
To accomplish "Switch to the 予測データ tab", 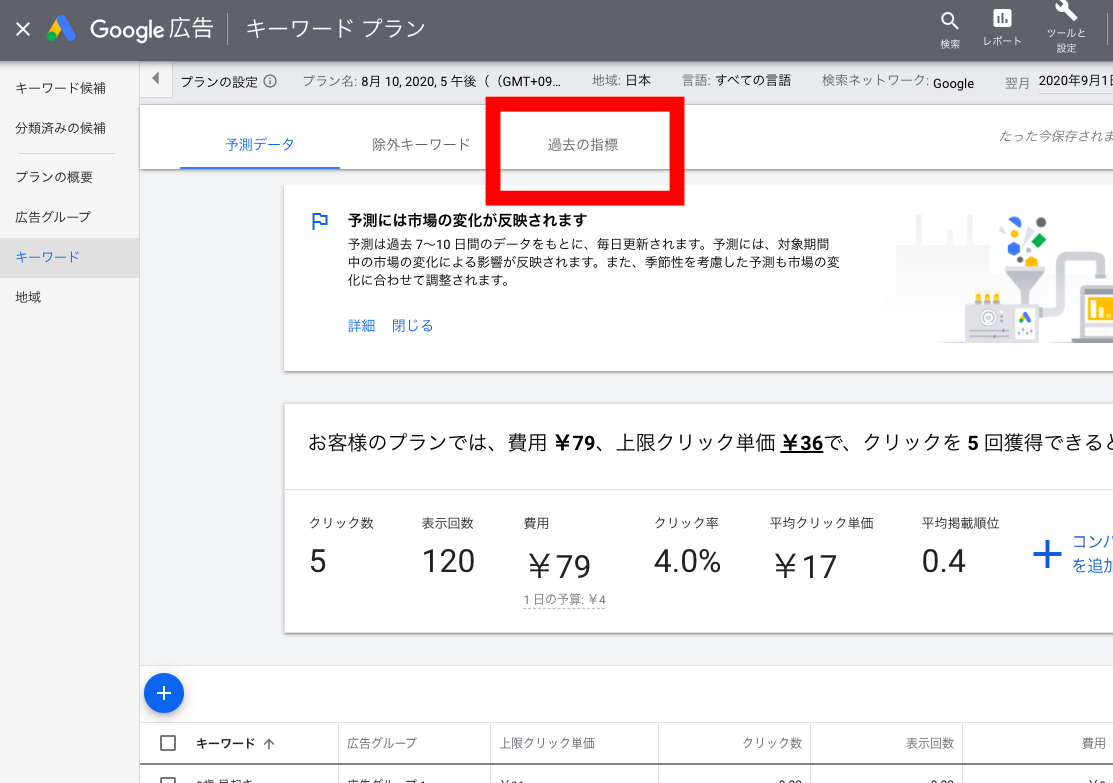I will click(x=260, y=145).
